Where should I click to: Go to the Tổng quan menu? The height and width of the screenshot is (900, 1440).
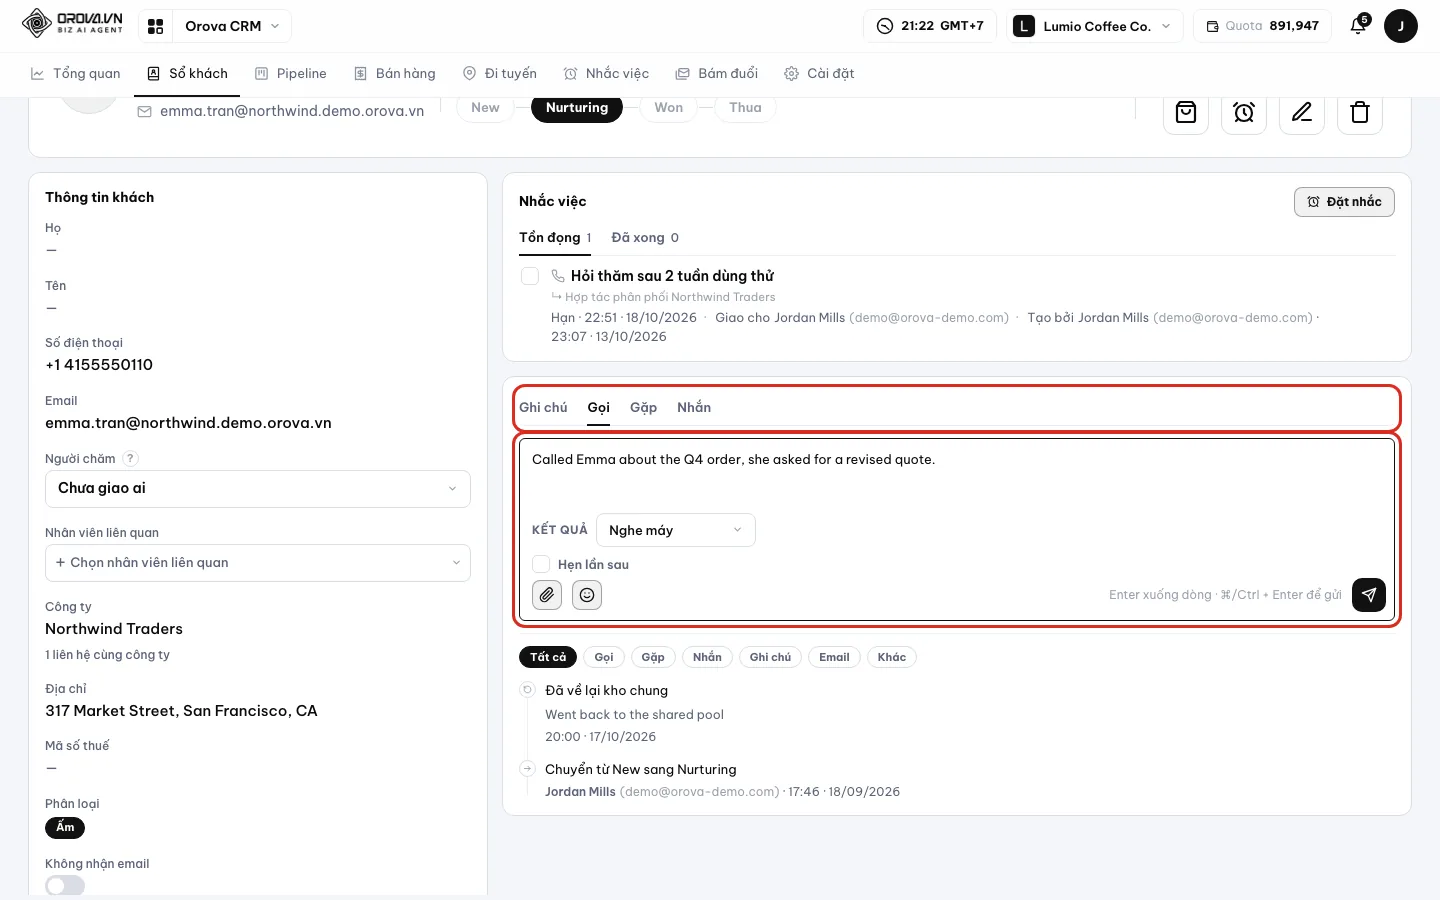point(76,74)
